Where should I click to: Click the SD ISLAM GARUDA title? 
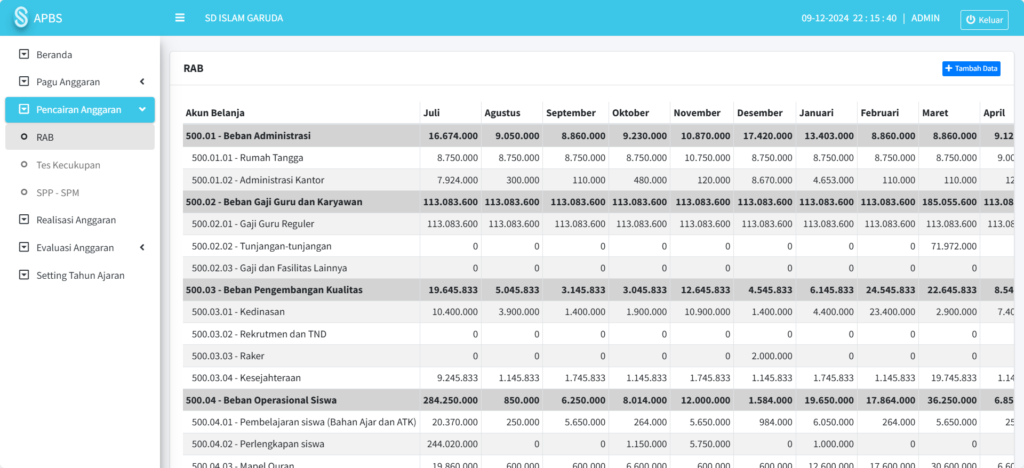click(x=244, y=18)
